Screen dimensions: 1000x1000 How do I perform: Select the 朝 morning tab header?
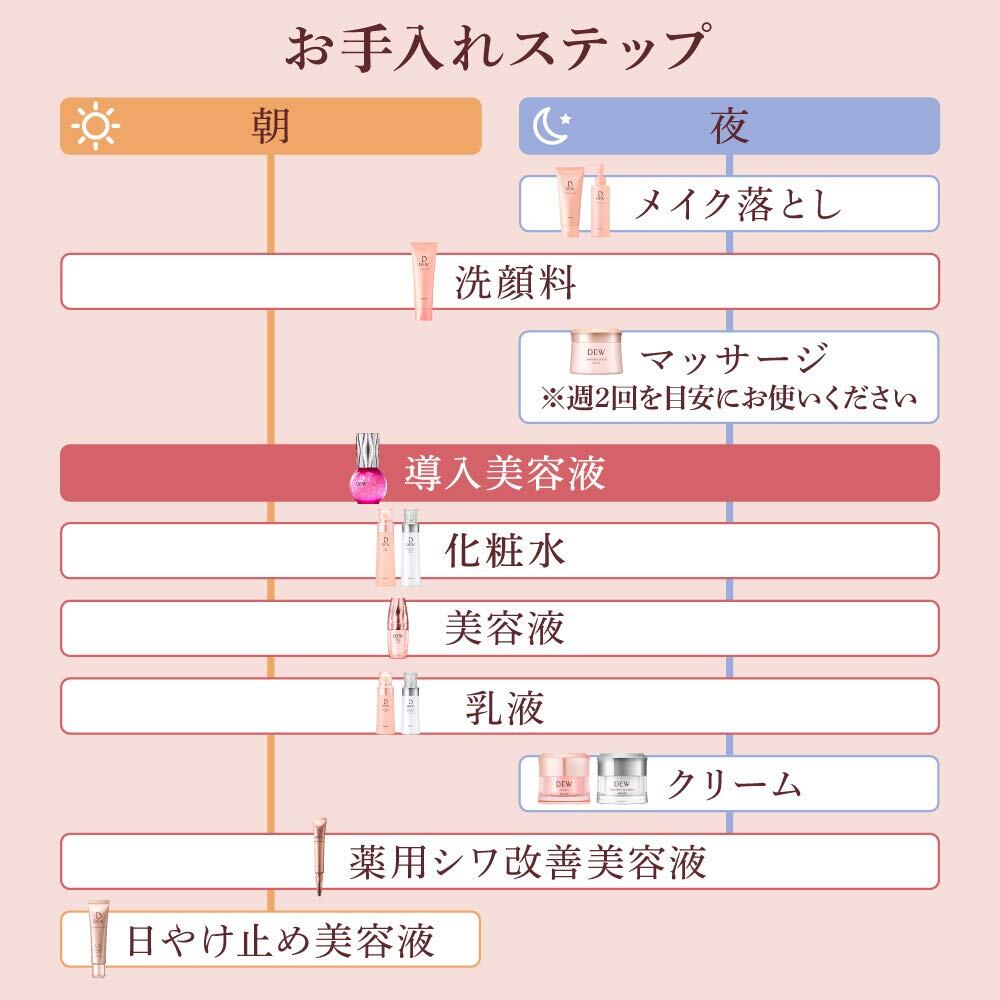[x=270, y=126]
